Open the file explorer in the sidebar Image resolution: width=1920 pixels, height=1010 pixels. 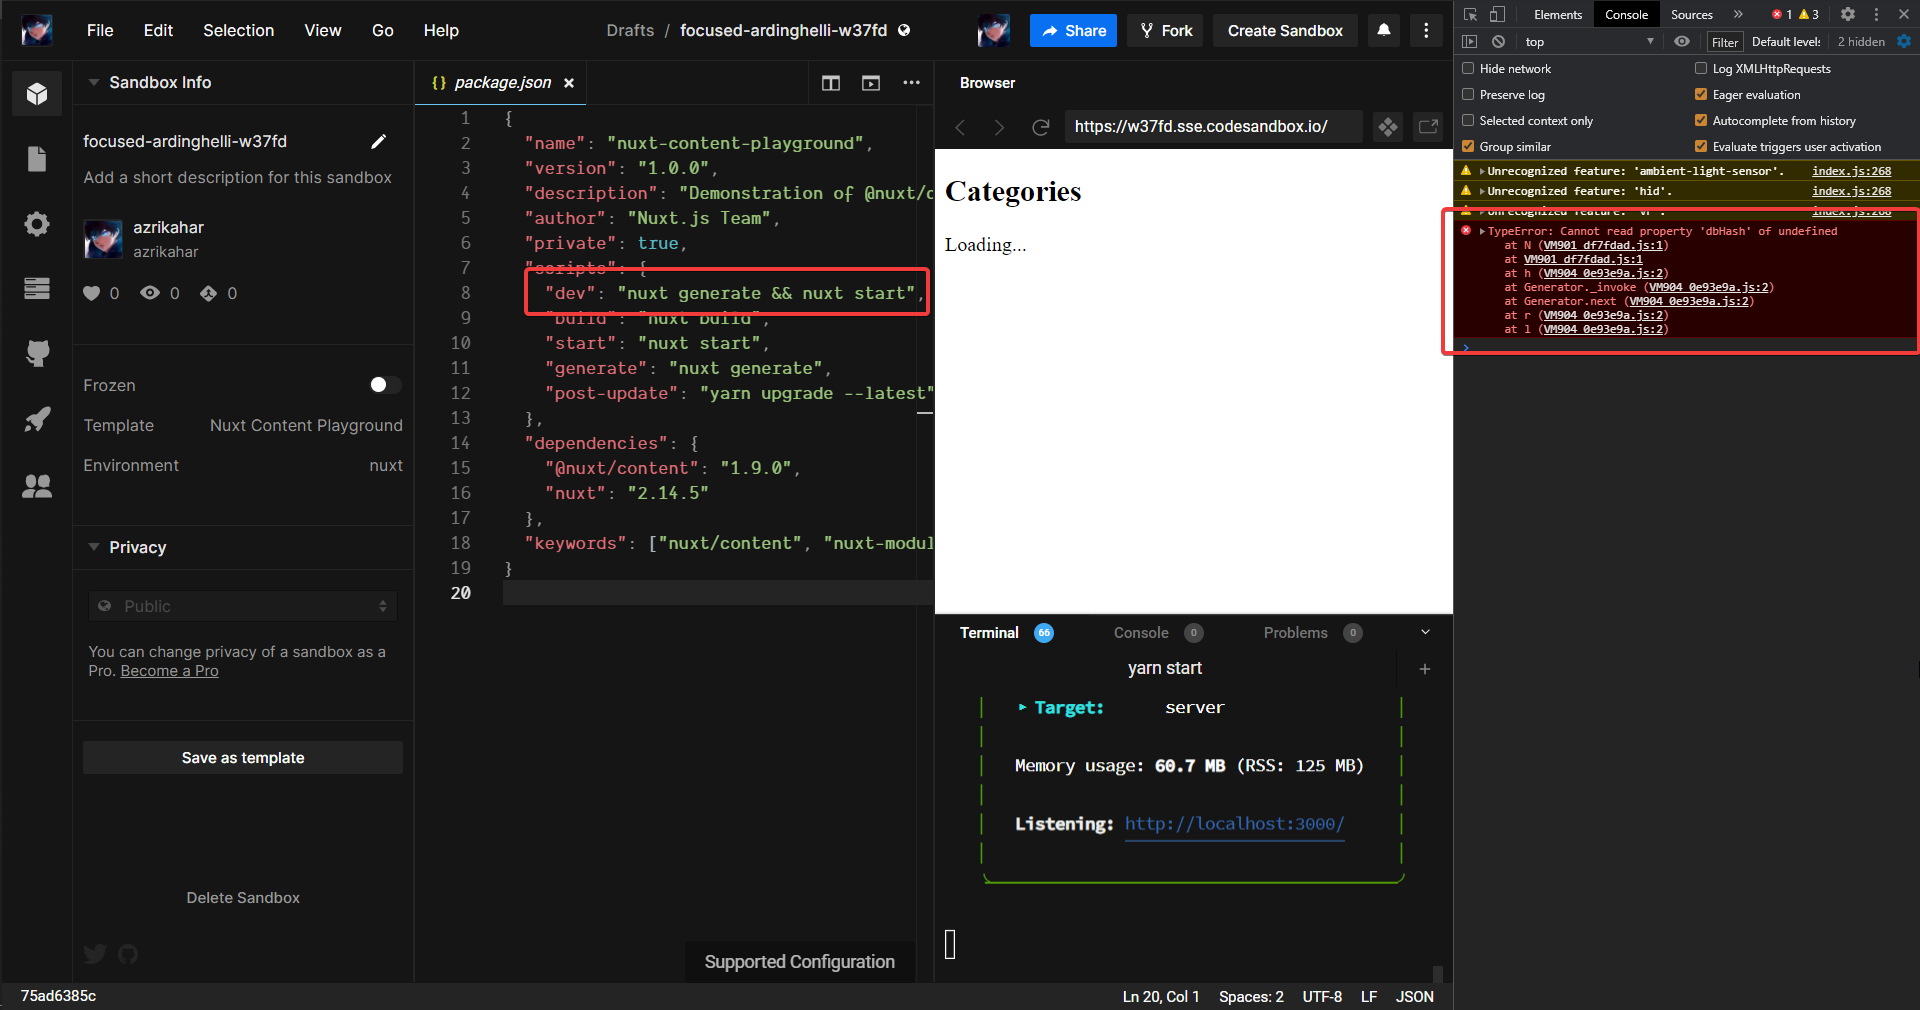click(37, 159)
